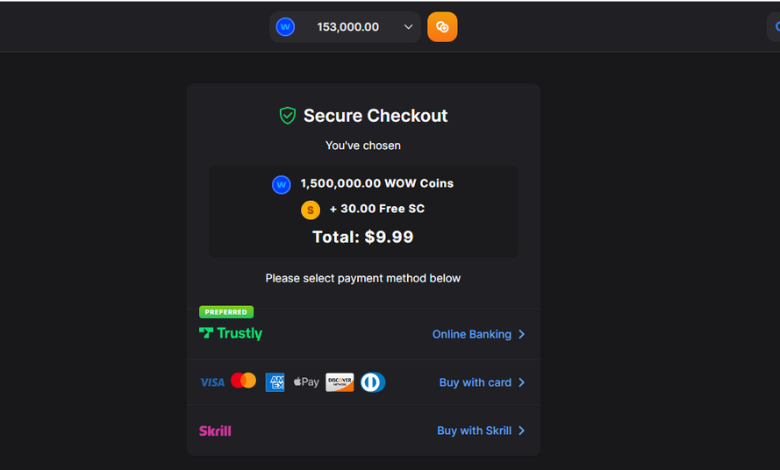The image size is (780, 470).
Task: Click the gold Free SC coin icon
Action: point(311,210)
